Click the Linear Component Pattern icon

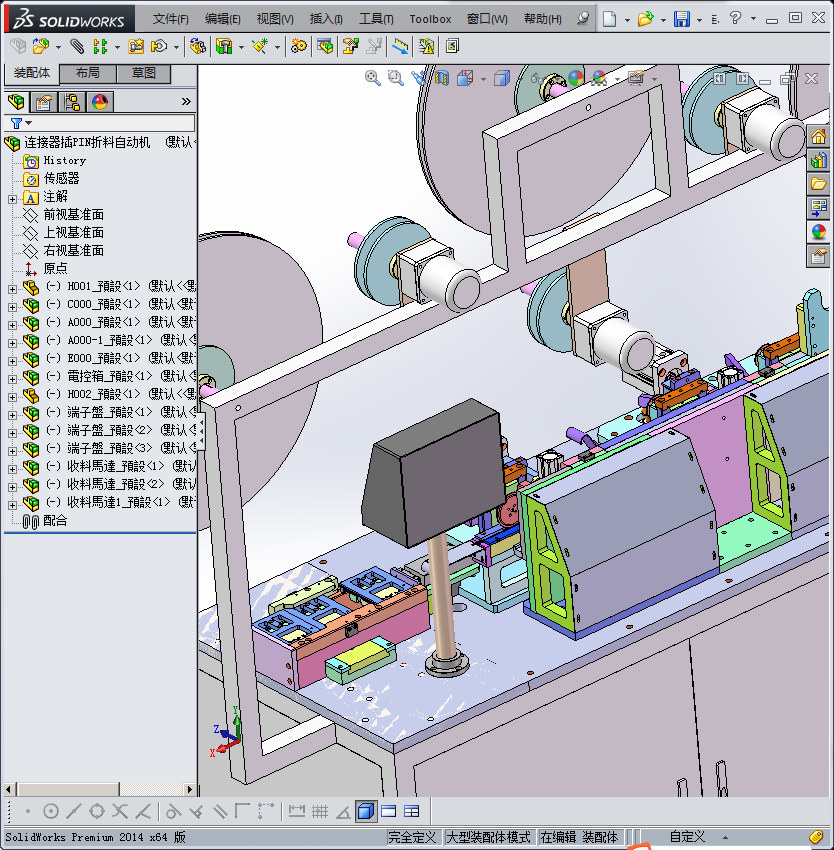click(x=100, y=47)
